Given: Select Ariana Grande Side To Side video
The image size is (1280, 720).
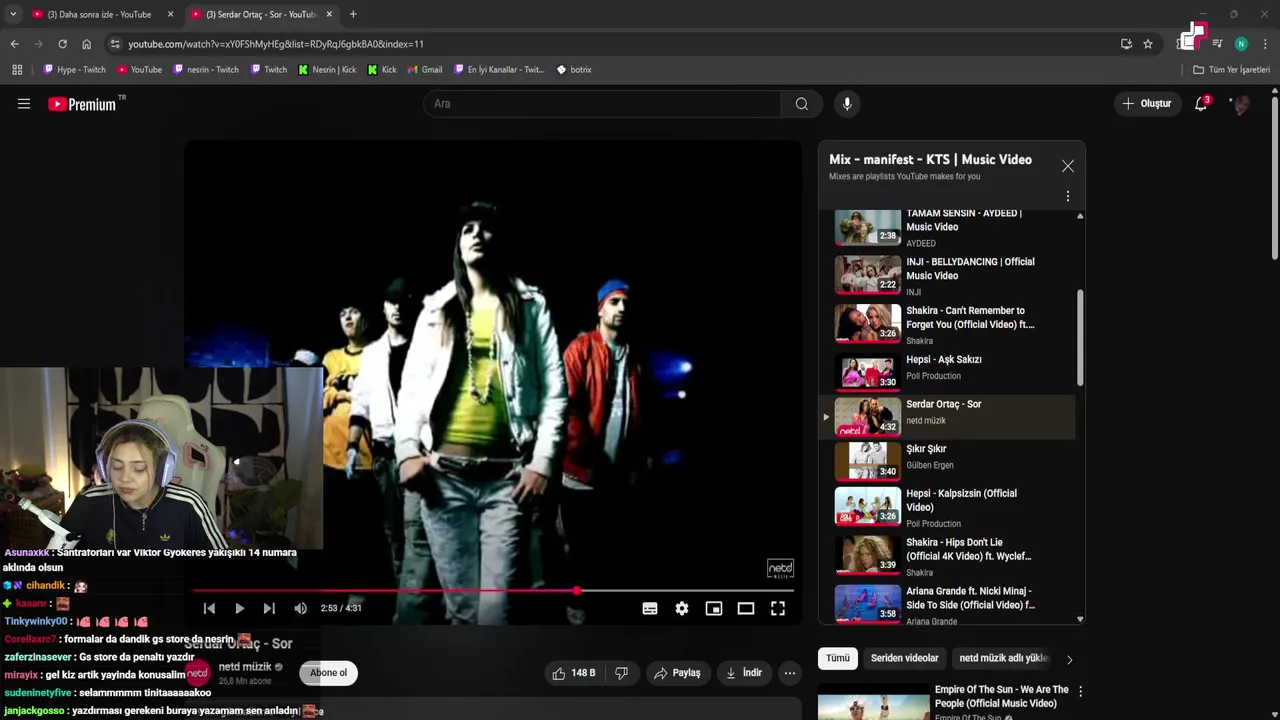Looking at the screenshot, I should tap(947, 605).
